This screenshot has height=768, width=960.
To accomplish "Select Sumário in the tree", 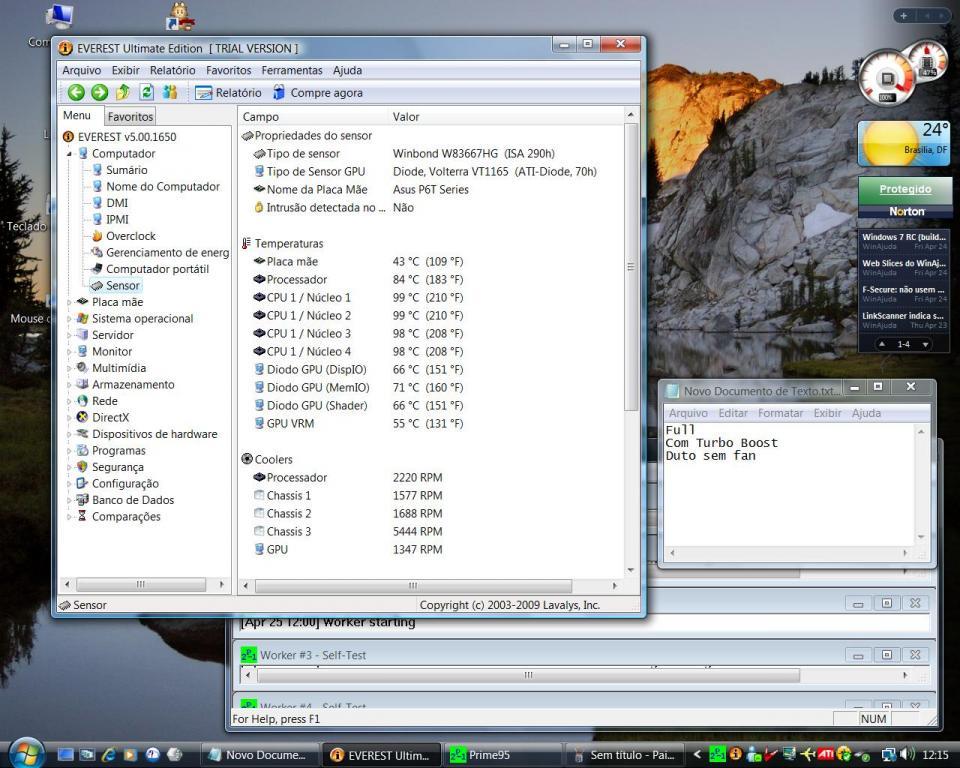I will pos(127,170).
